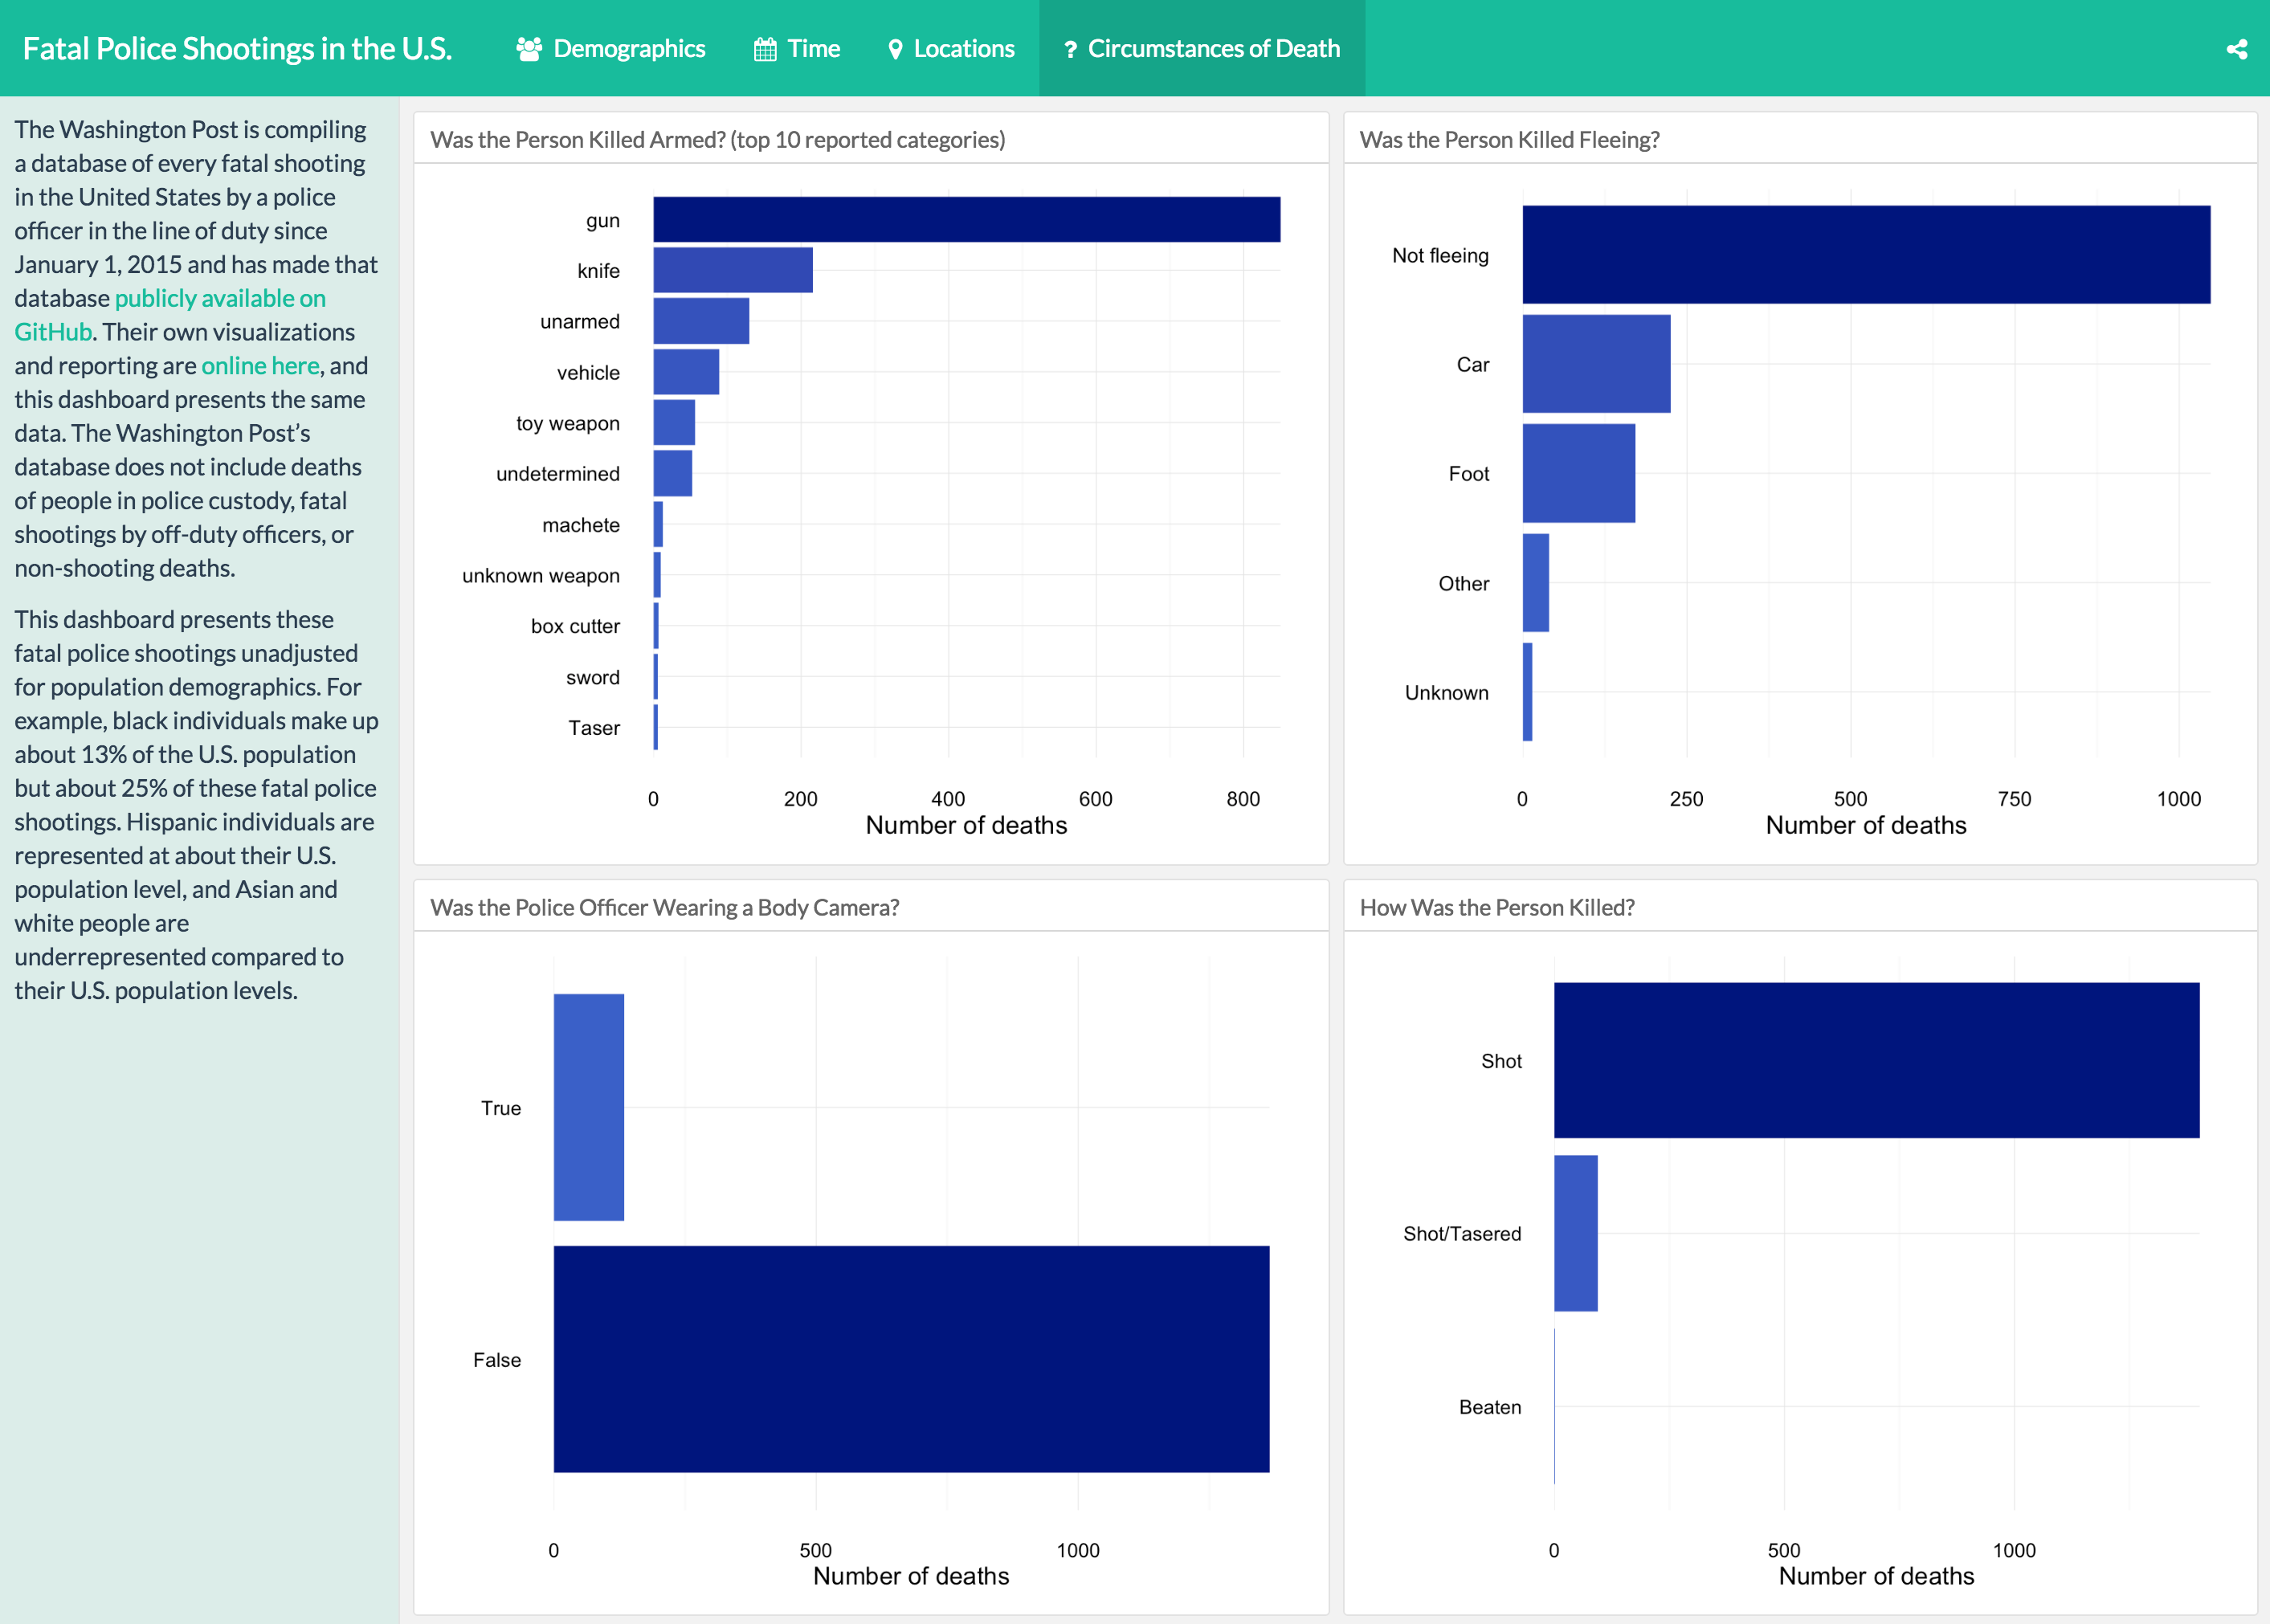This screenshot has width=2270, height=1624.
Task: Select the Circumstances of Death tab
Action: coord(1202,48)
